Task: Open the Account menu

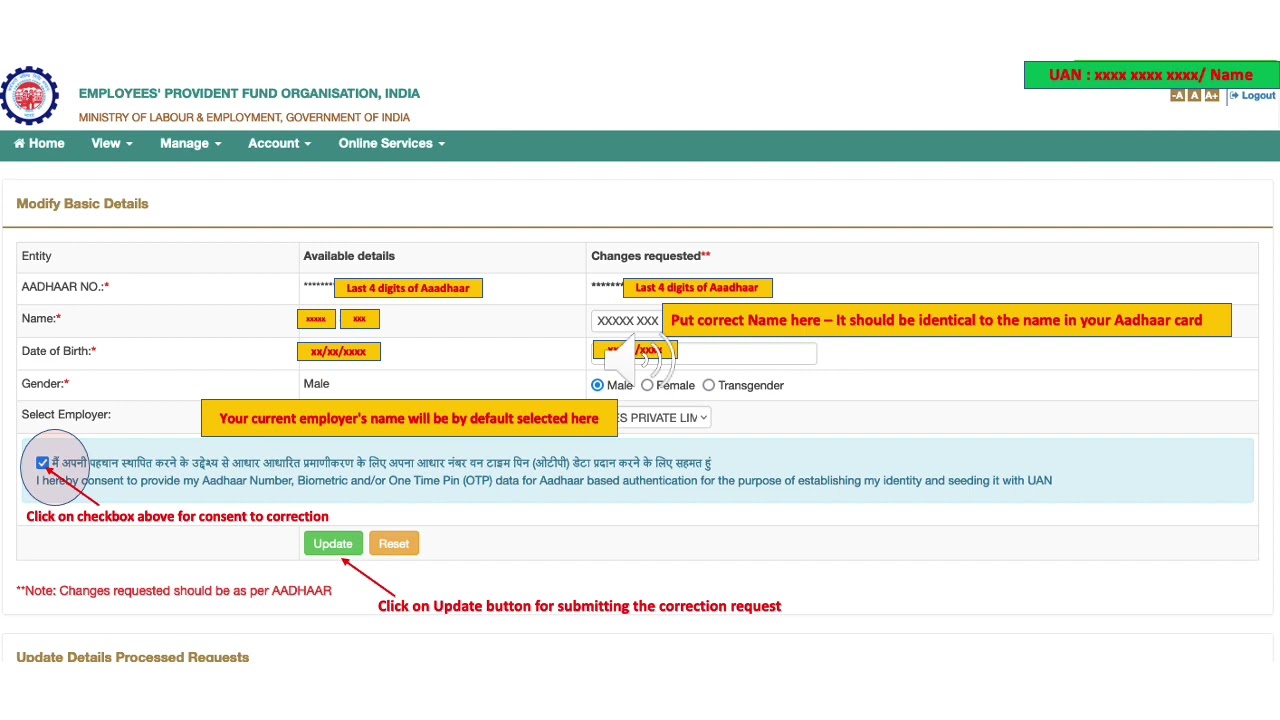Action: pyautogui.click(x=279, y=143)
